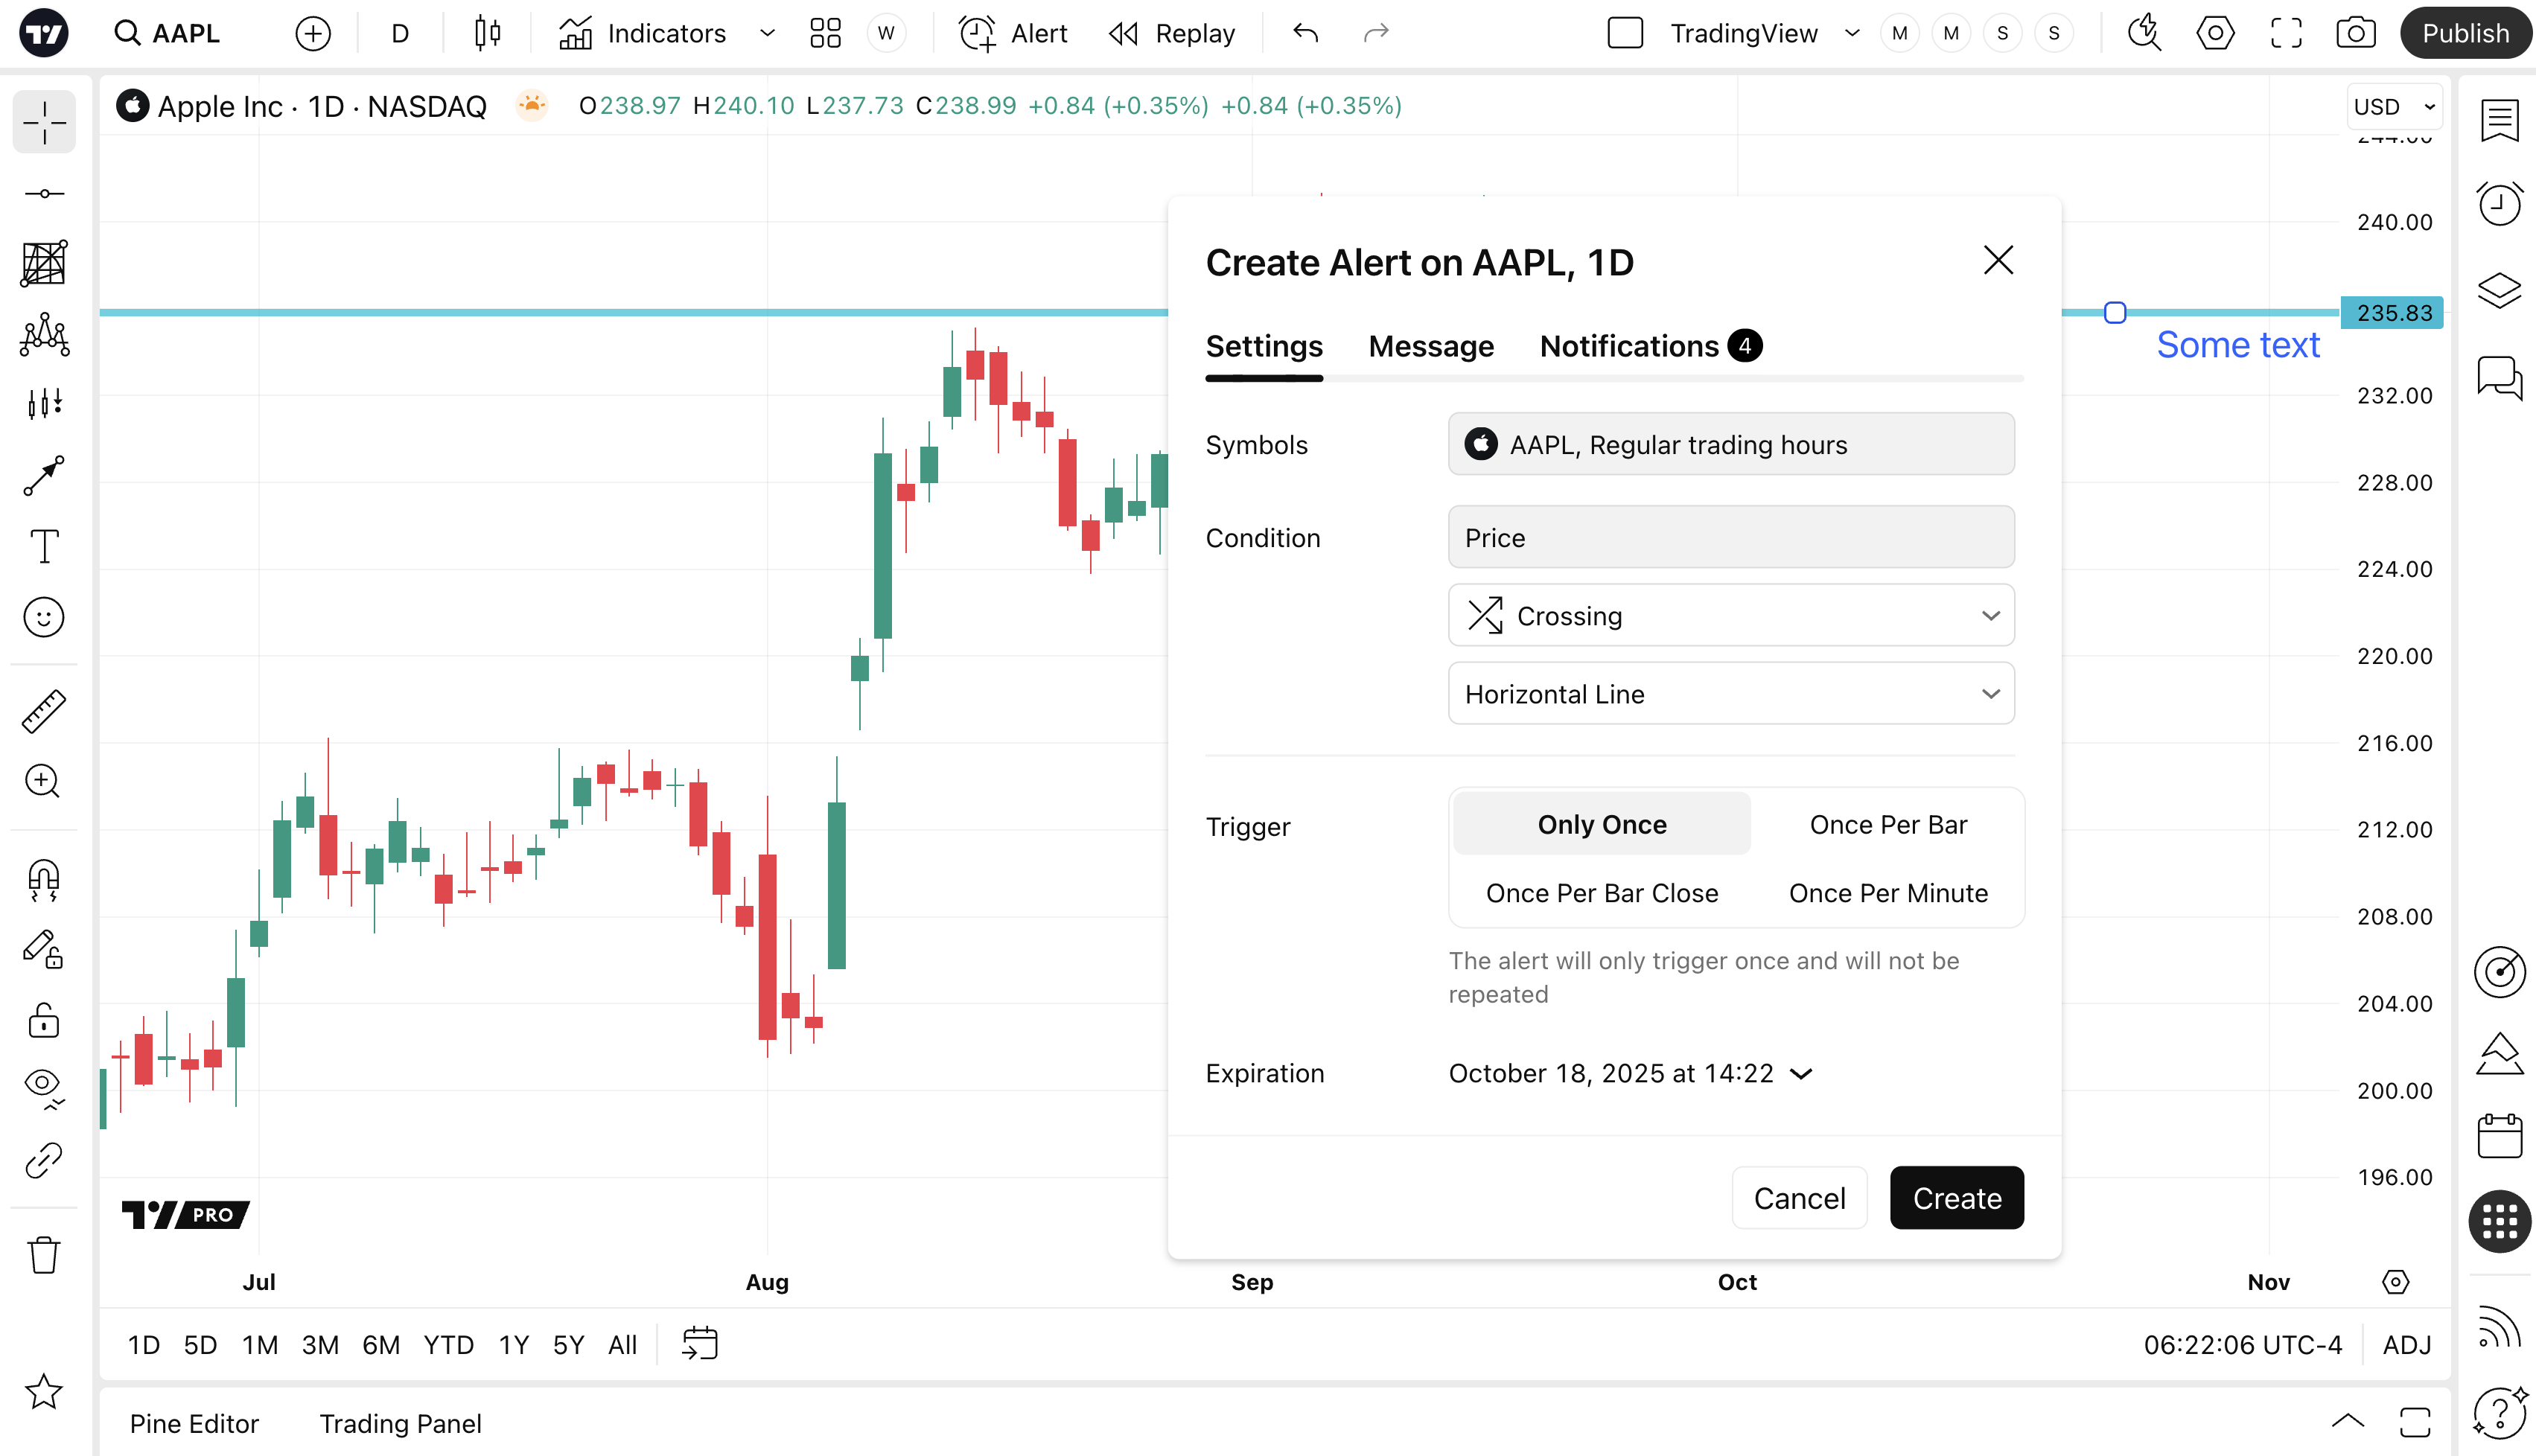Expand the Crossing condition dropdown
This screenshot has width=2536, height=1456.
coord(1730,616)
